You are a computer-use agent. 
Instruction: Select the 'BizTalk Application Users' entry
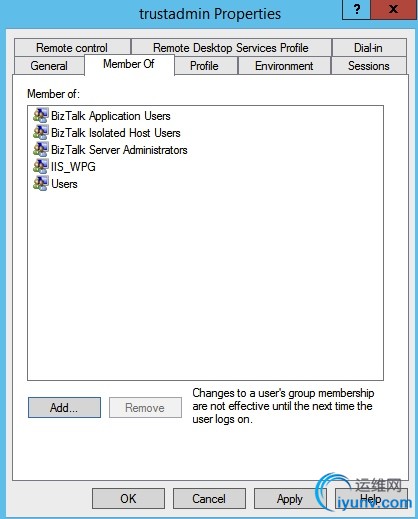point(111,116)
